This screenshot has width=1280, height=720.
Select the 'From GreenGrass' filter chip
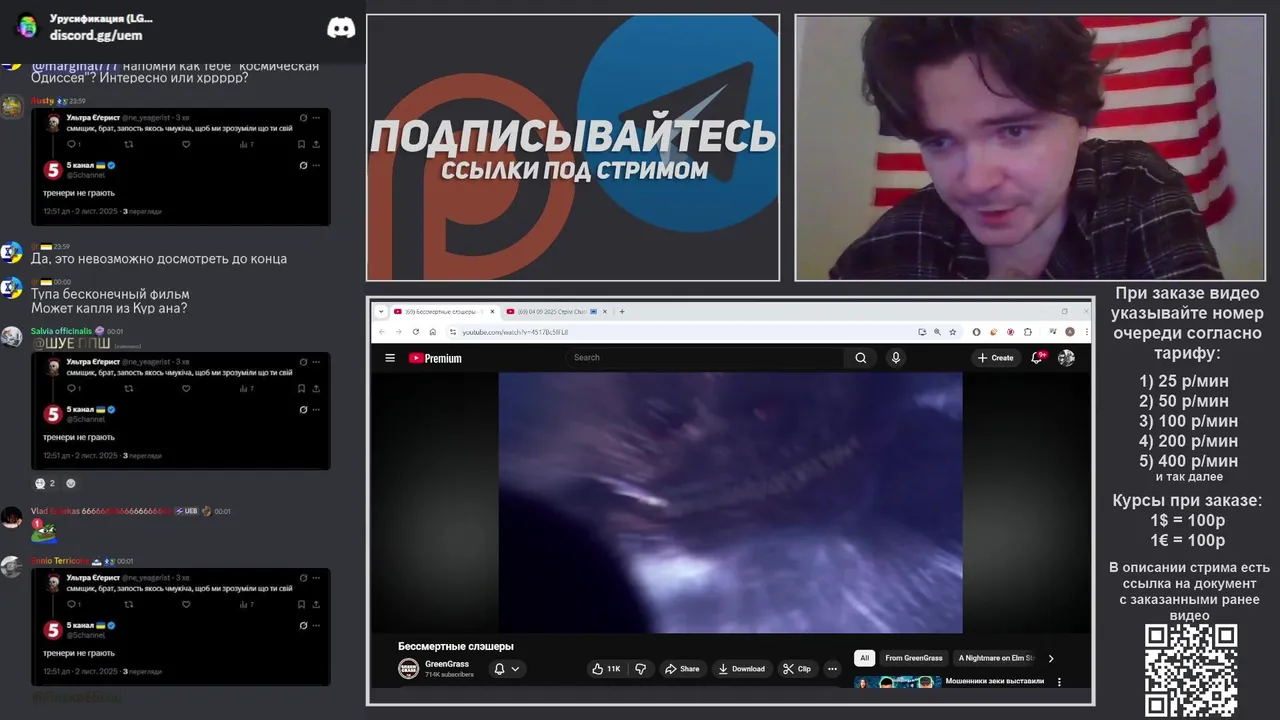click(x=914, y=658)
